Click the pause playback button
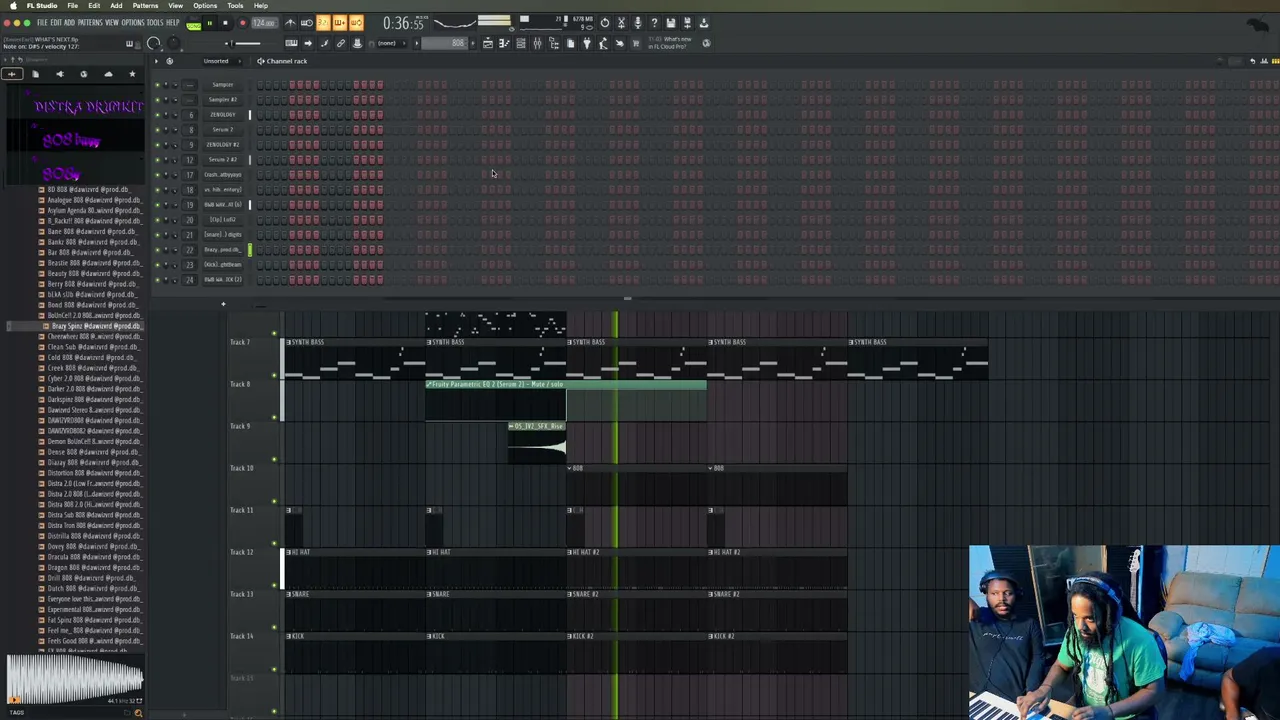The image size is (1280, 720). tap(209, 23)
